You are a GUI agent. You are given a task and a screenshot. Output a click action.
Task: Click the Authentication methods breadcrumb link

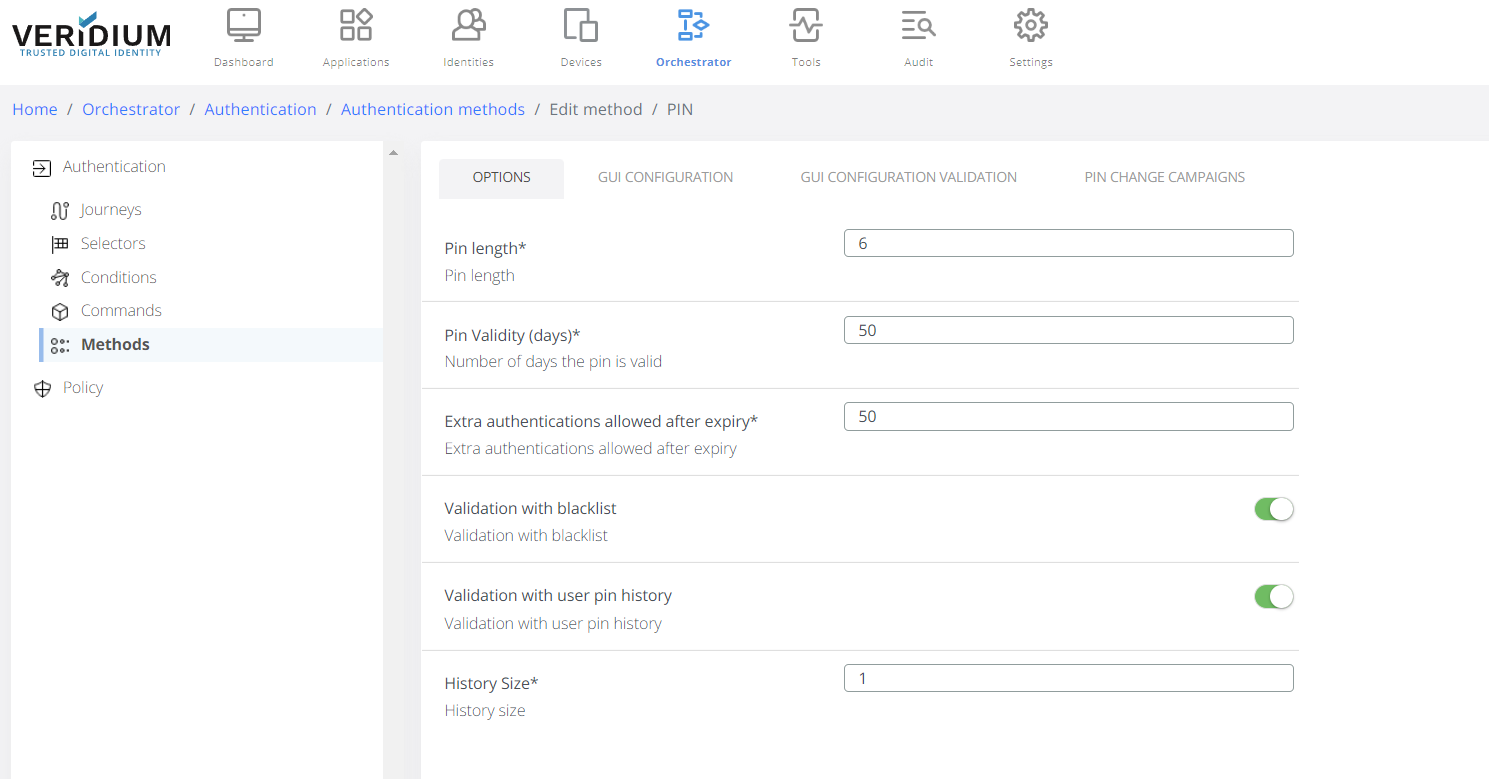(432, 110)
